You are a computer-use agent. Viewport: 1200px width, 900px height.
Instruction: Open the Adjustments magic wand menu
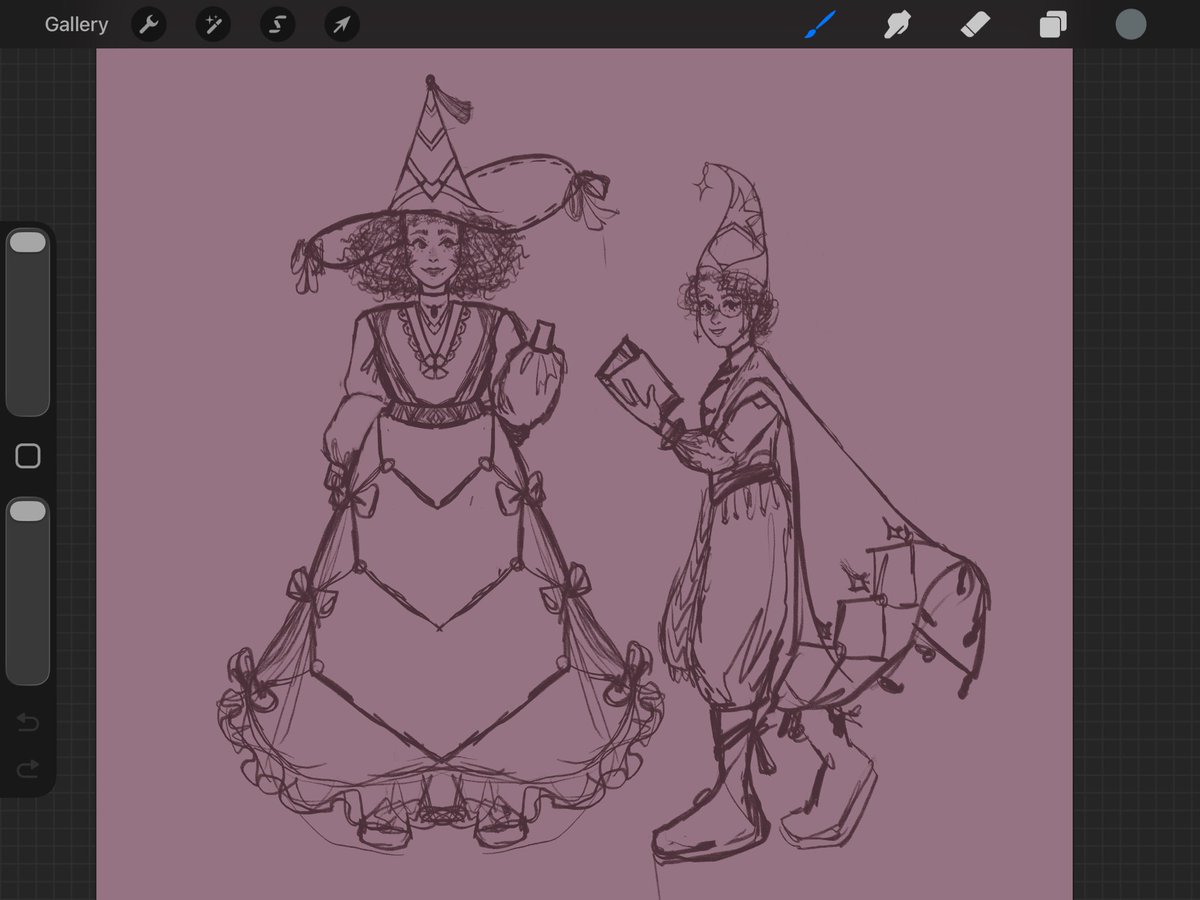pos(213,25)
